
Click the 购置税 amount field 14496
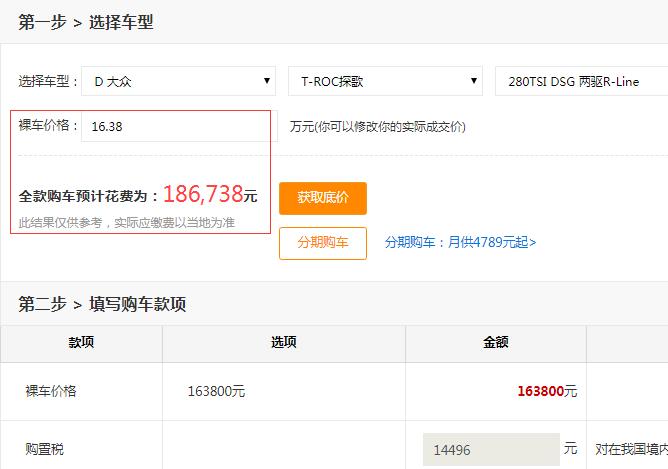pyautogui.click(x=491, y=449)
